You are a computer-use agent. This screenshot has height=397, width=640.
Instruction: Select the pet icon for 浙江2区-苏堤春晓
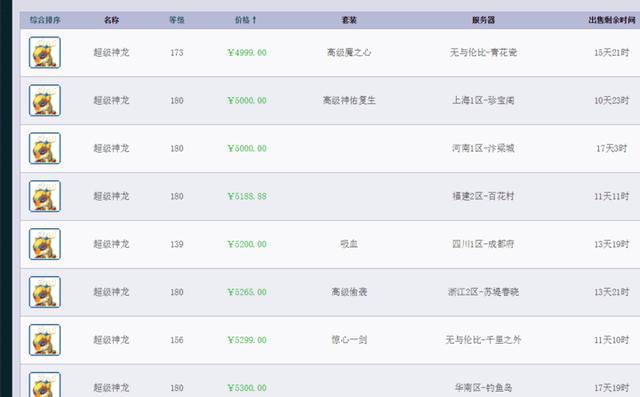pyautogui.click(x=45, y=292)
